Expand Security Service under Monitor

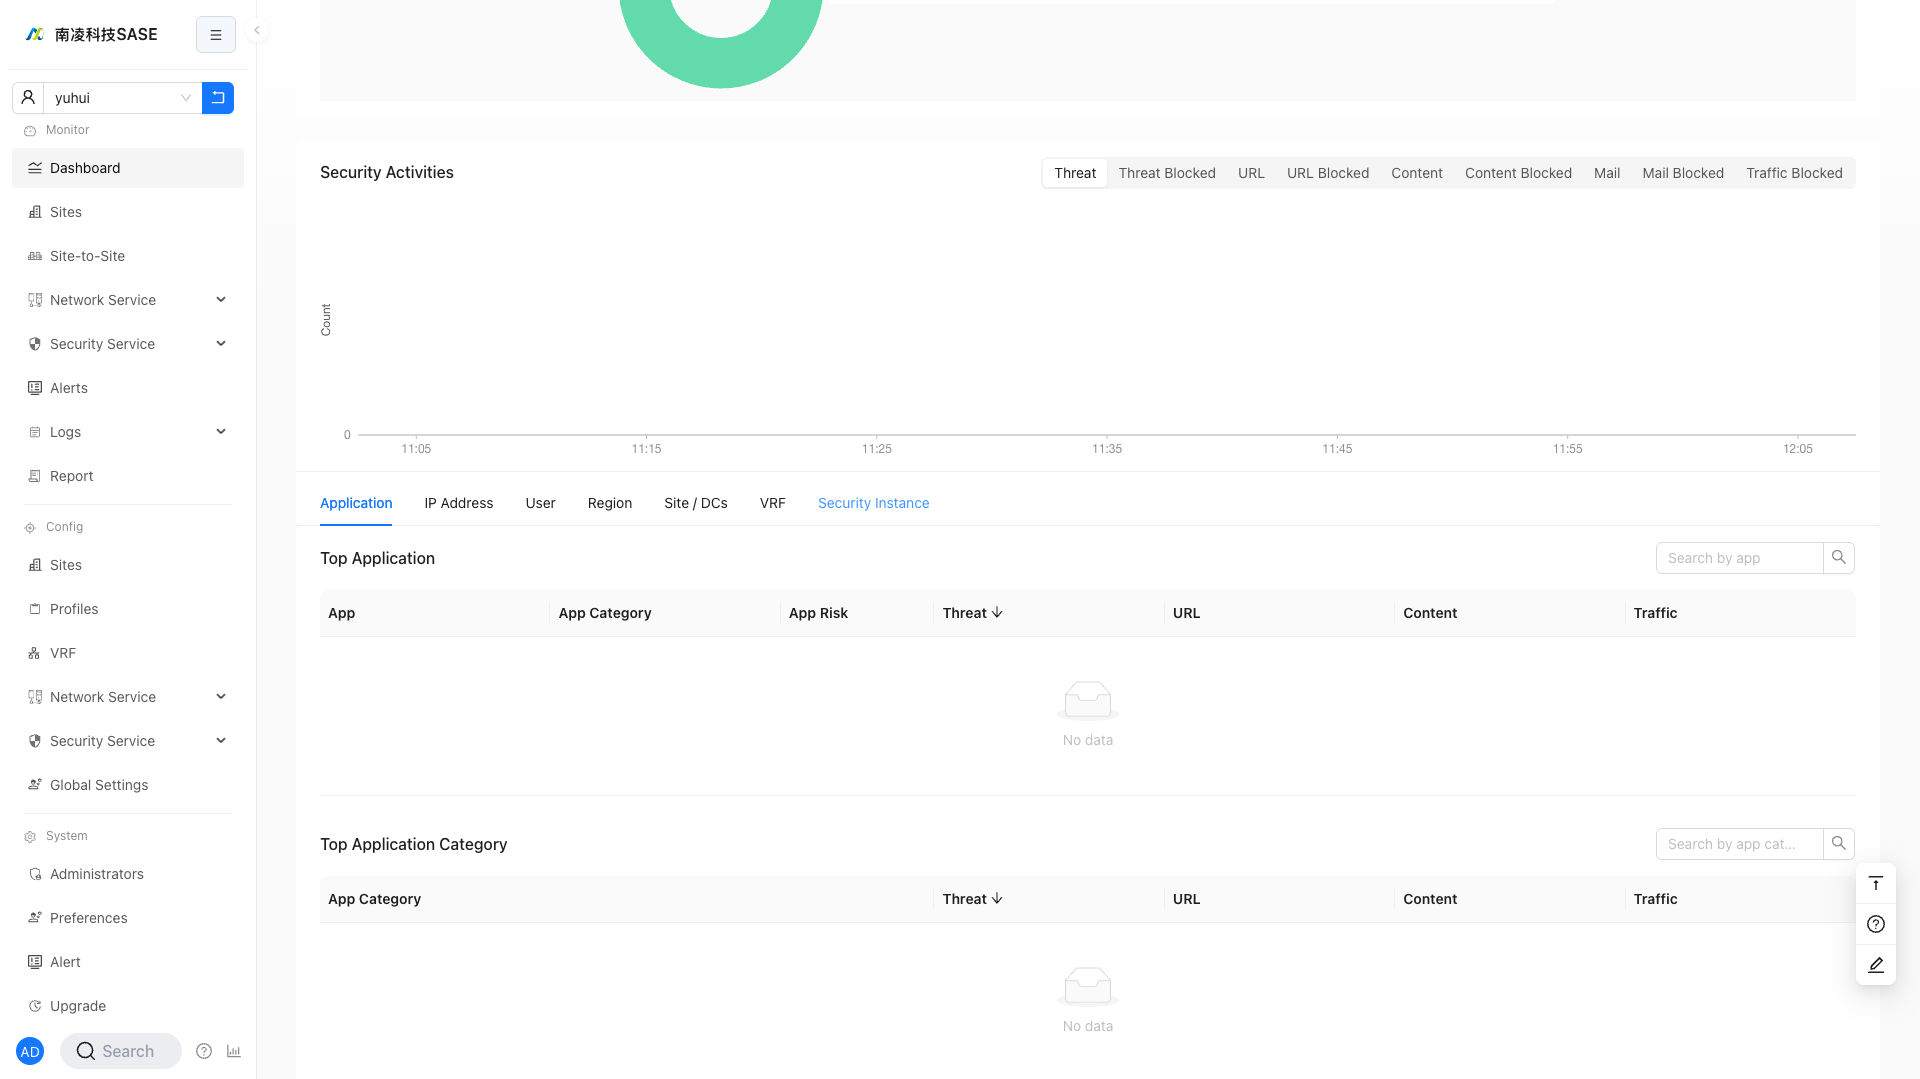point(128,344)
